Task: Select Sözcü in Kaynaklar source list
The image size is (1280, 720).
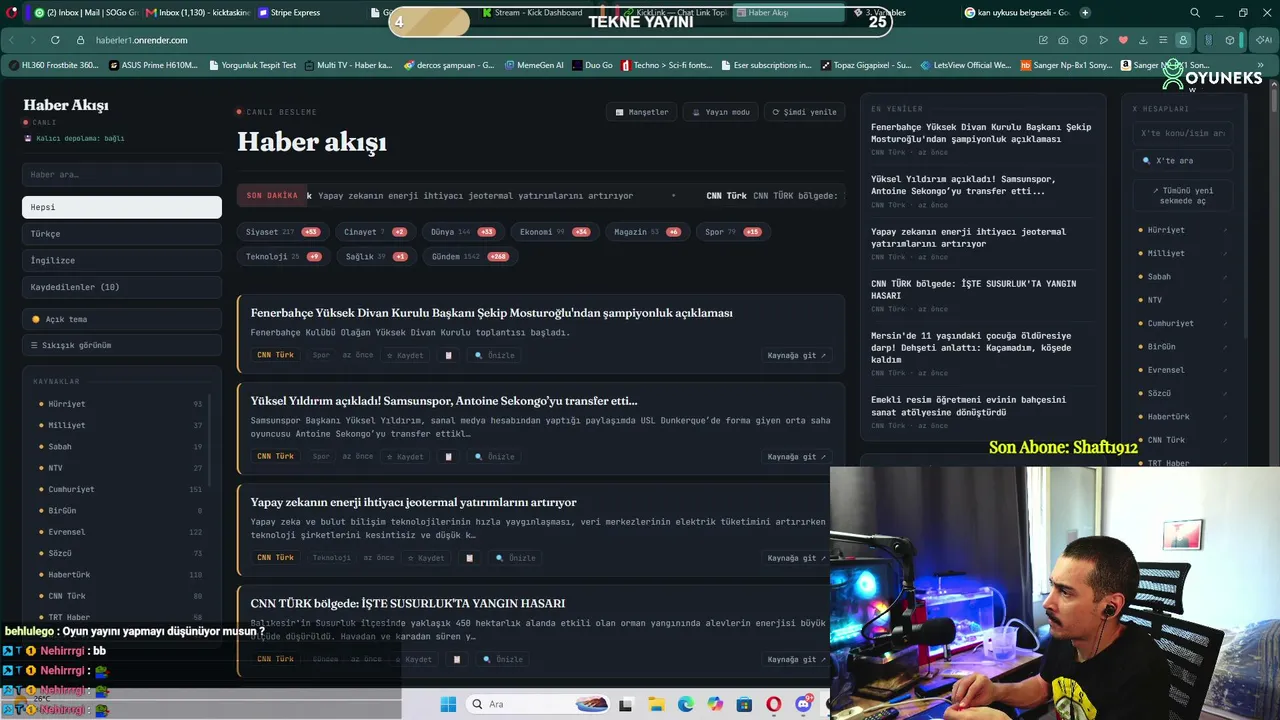Action: point(120,553)
